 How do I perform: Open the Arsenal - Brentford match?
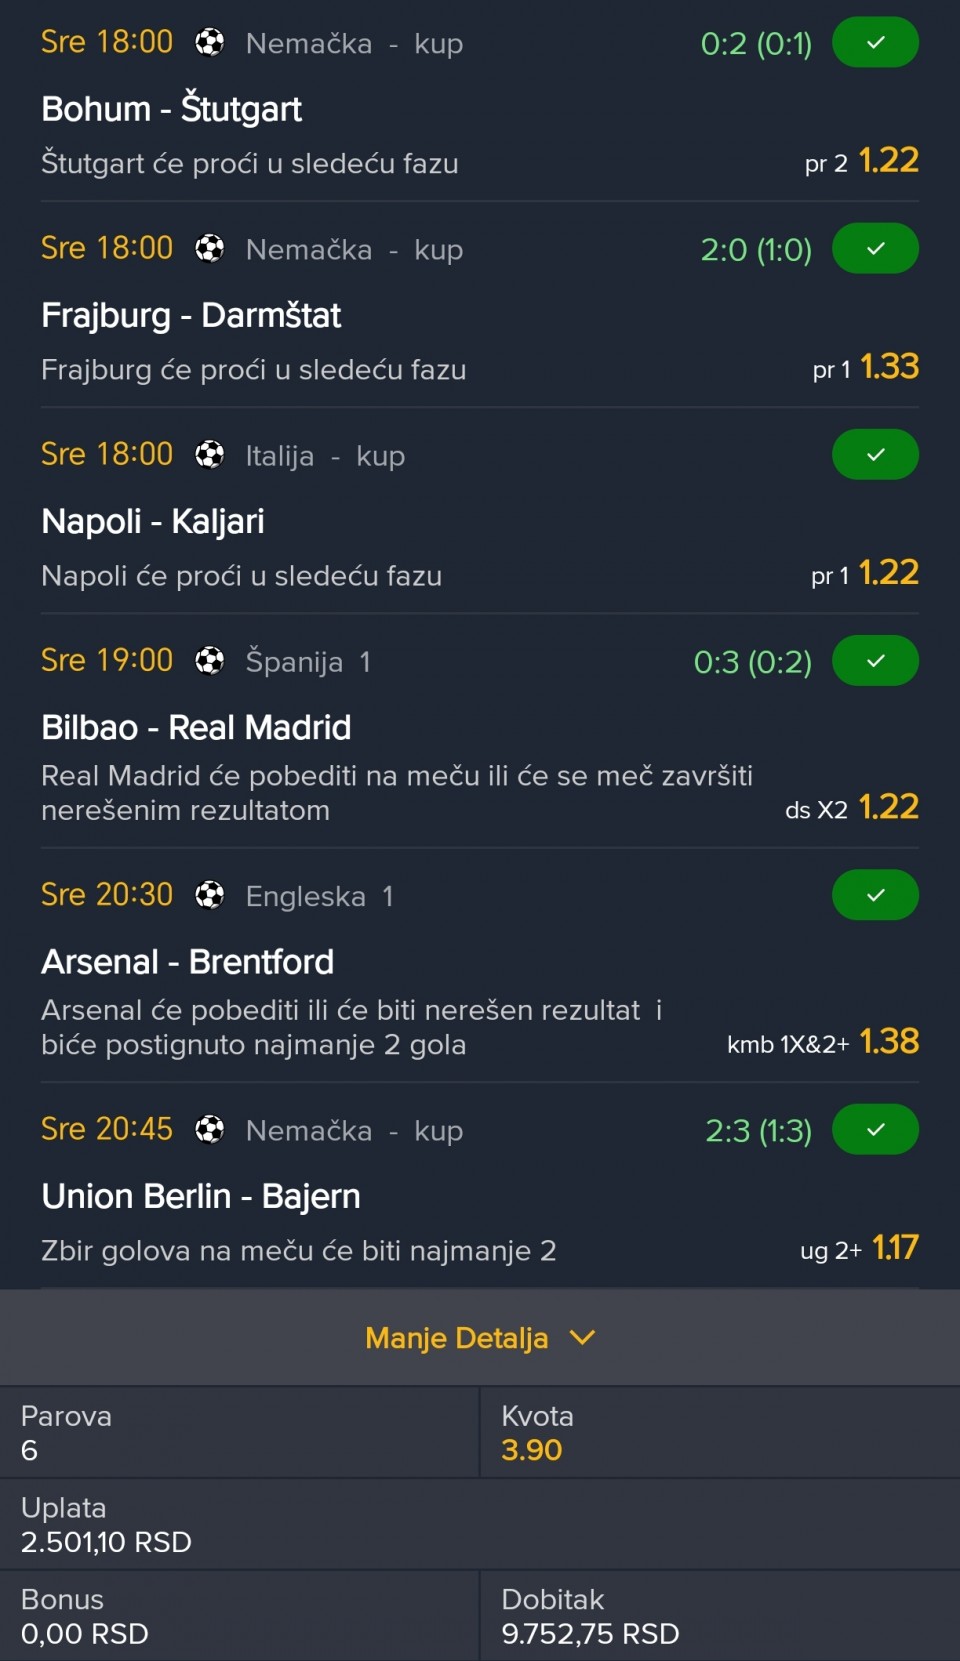pos(187,962)
